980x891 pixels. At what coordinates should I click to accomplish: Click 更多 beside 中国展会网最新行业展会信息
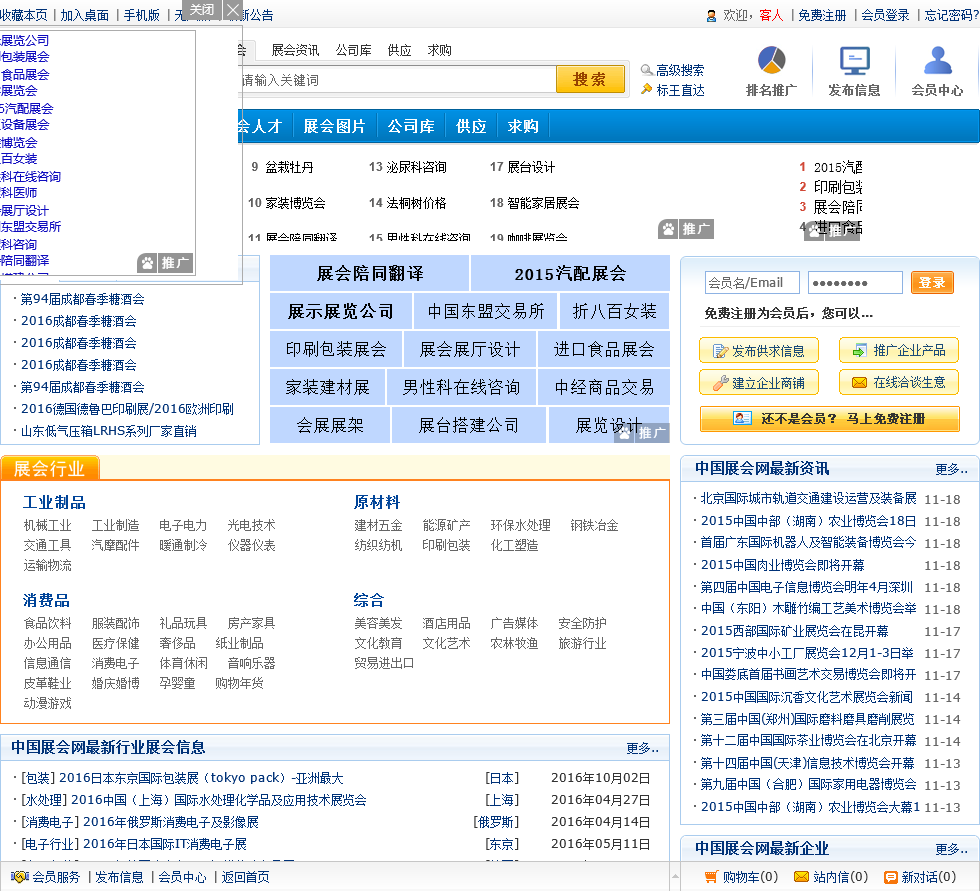point(642,748)
